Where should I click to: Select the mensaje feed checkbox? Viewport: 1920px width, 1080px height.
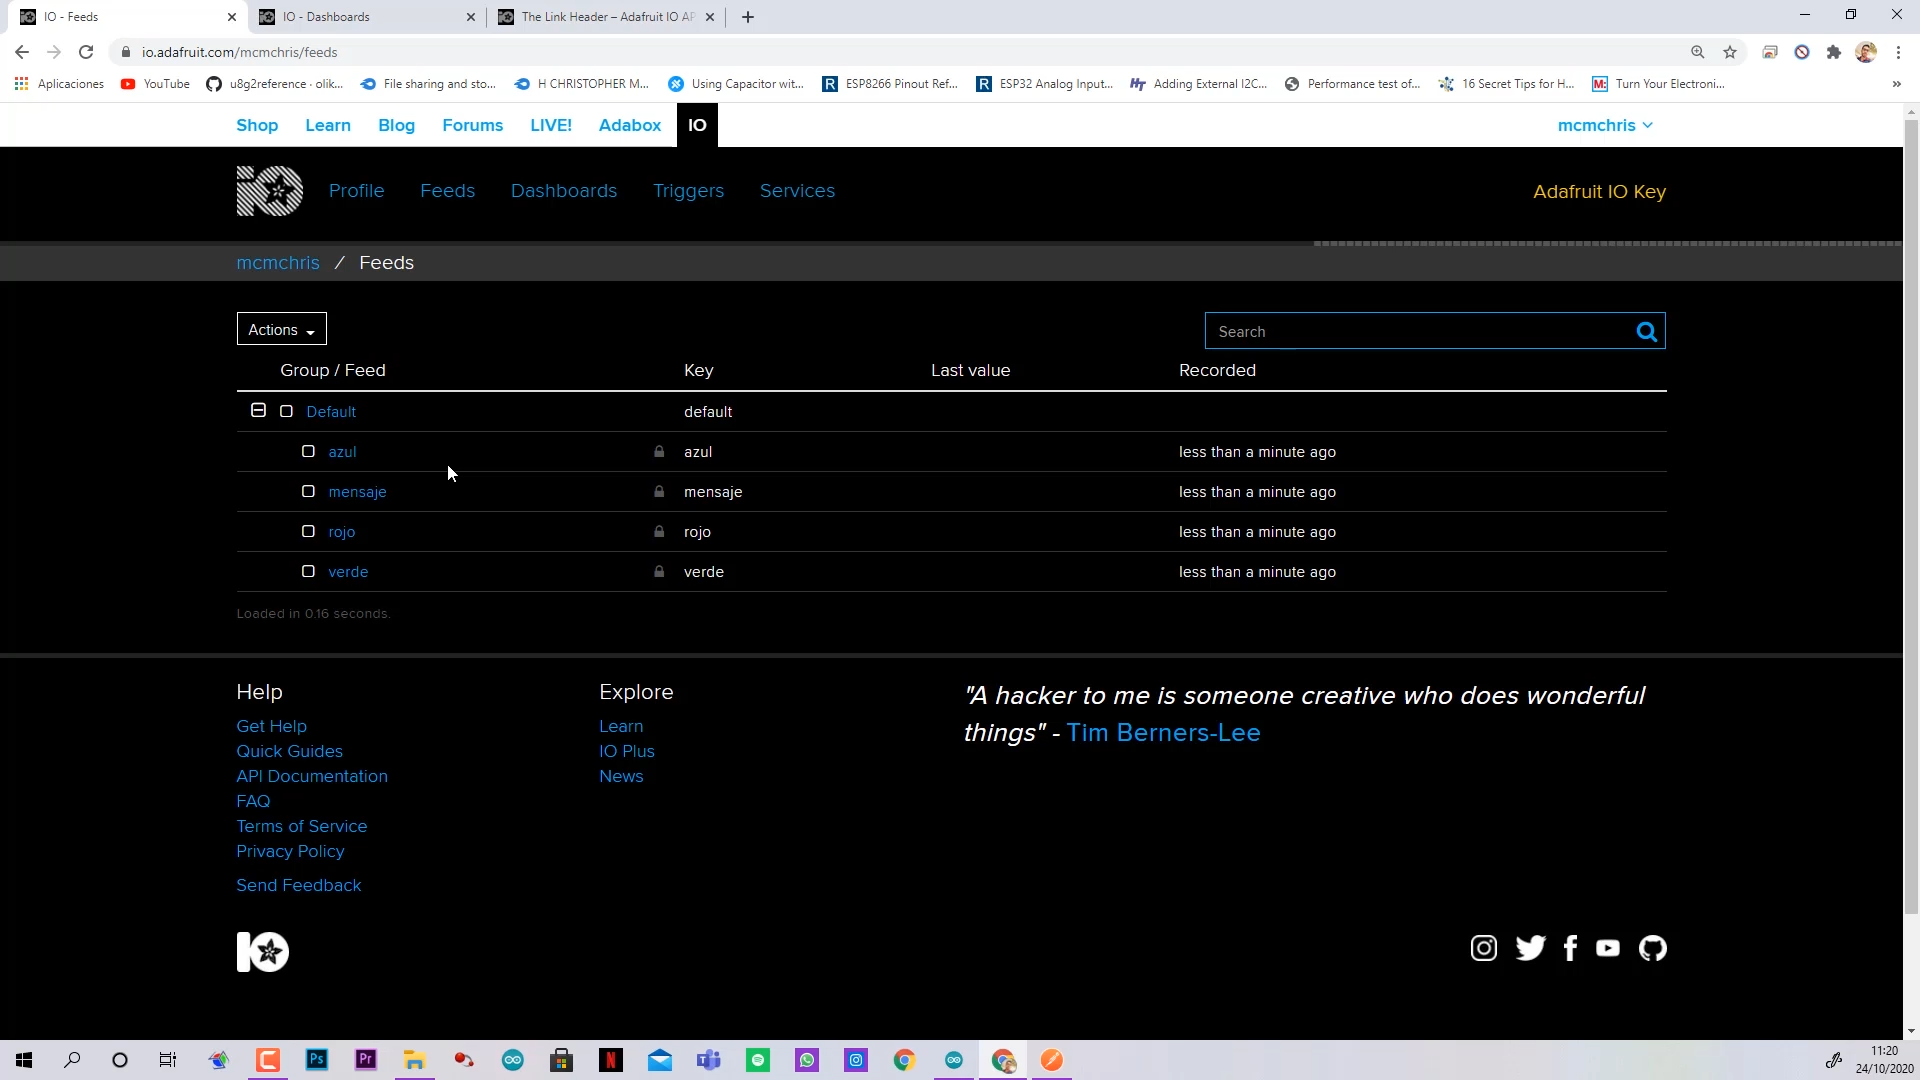309,492
